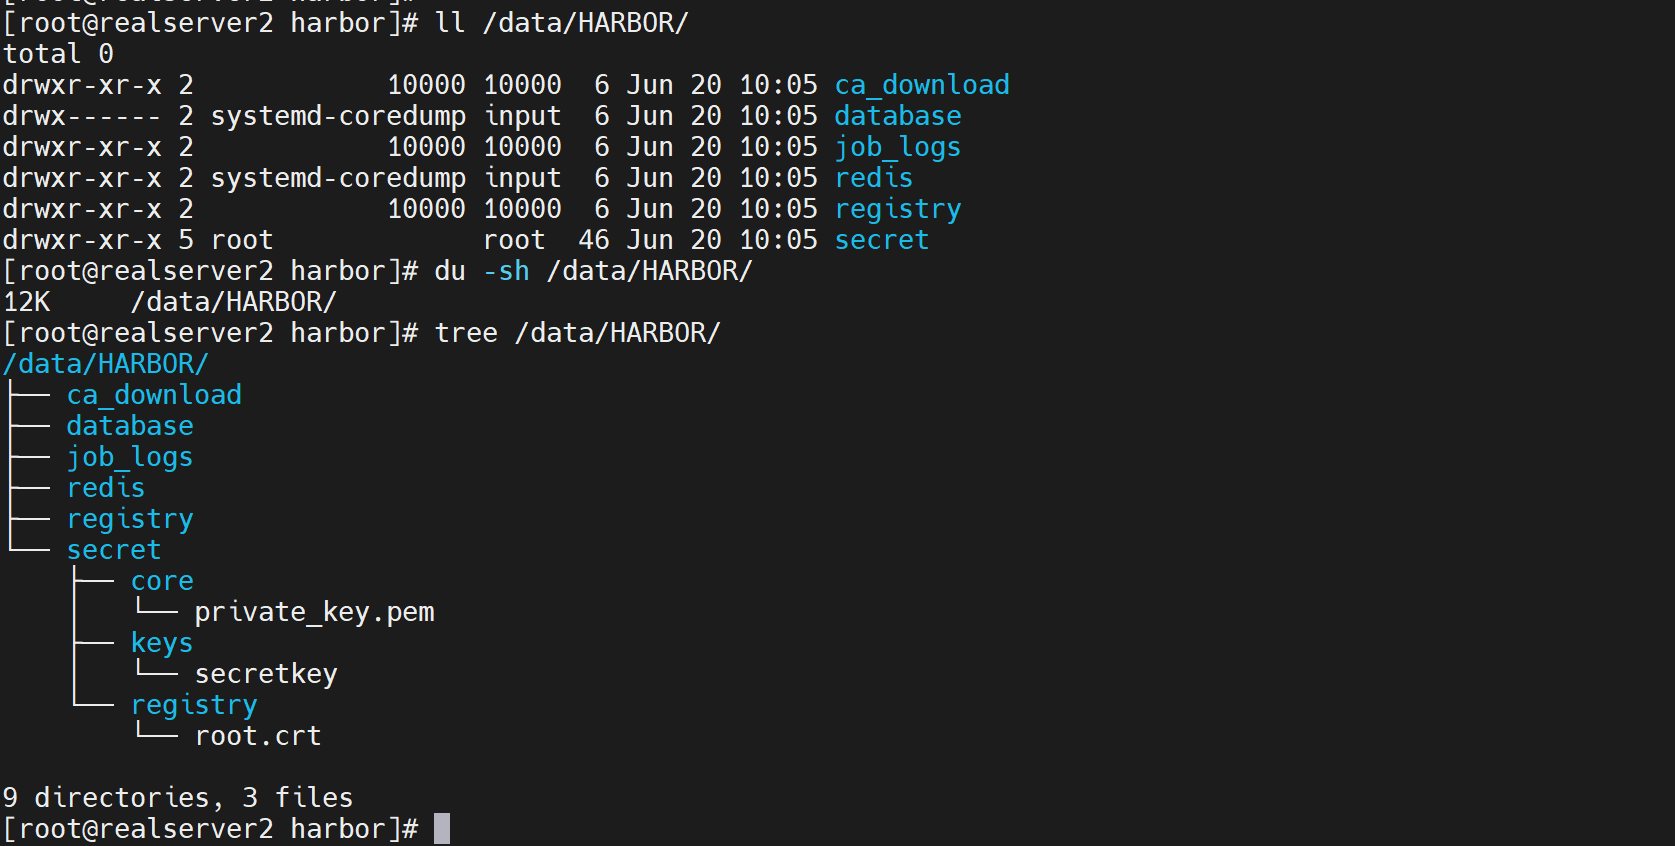Select the registry subfolder beneath secret
1675x846 pixels.
click(x=194, y=705)
